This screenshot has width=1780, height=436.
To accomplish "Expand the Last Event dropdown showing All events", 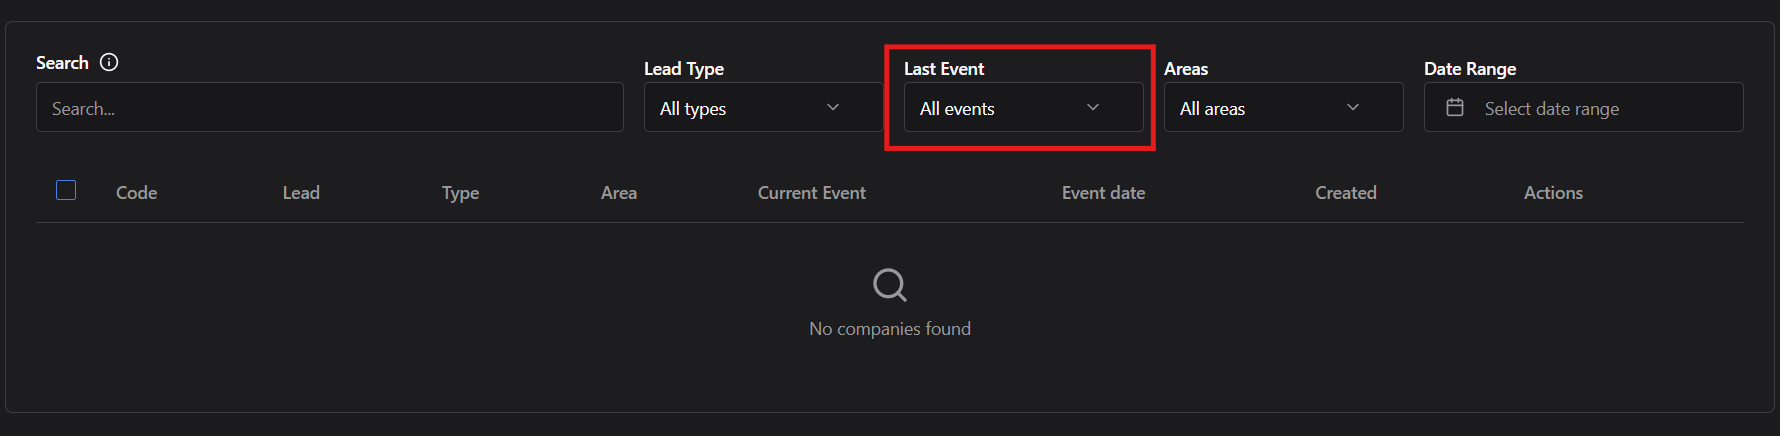I will [x=1022, y=108].
